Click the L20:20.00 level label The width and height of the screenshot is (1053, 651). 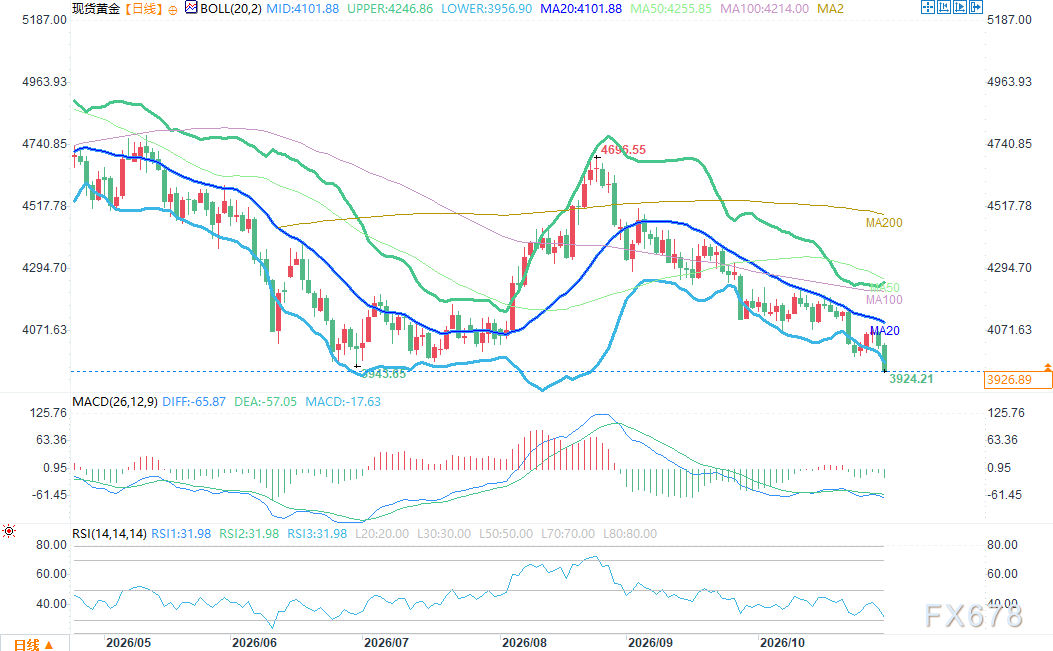[381, 533]
